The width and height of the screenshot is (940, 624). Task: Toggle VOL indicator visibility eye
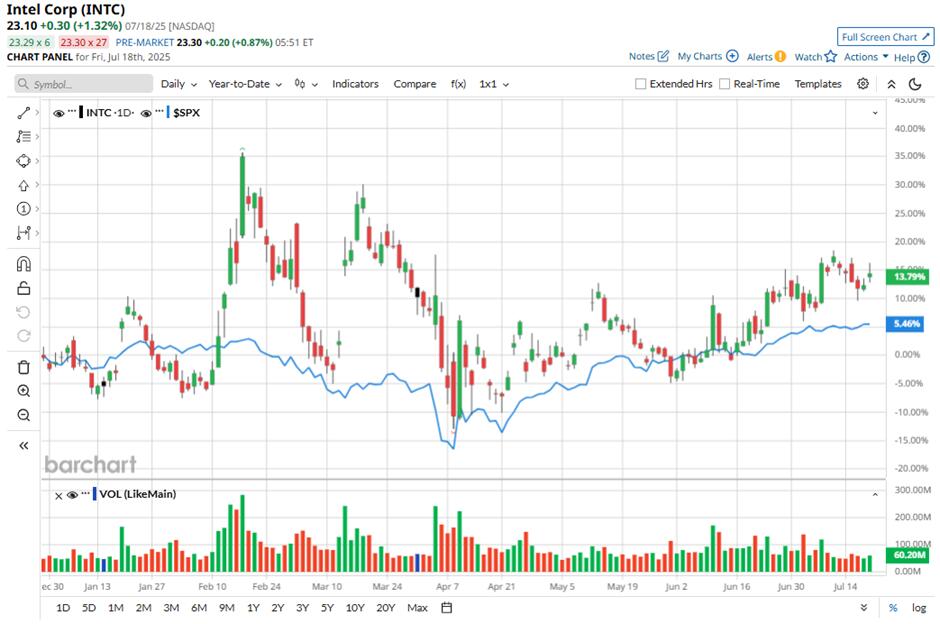pos(73,495)
